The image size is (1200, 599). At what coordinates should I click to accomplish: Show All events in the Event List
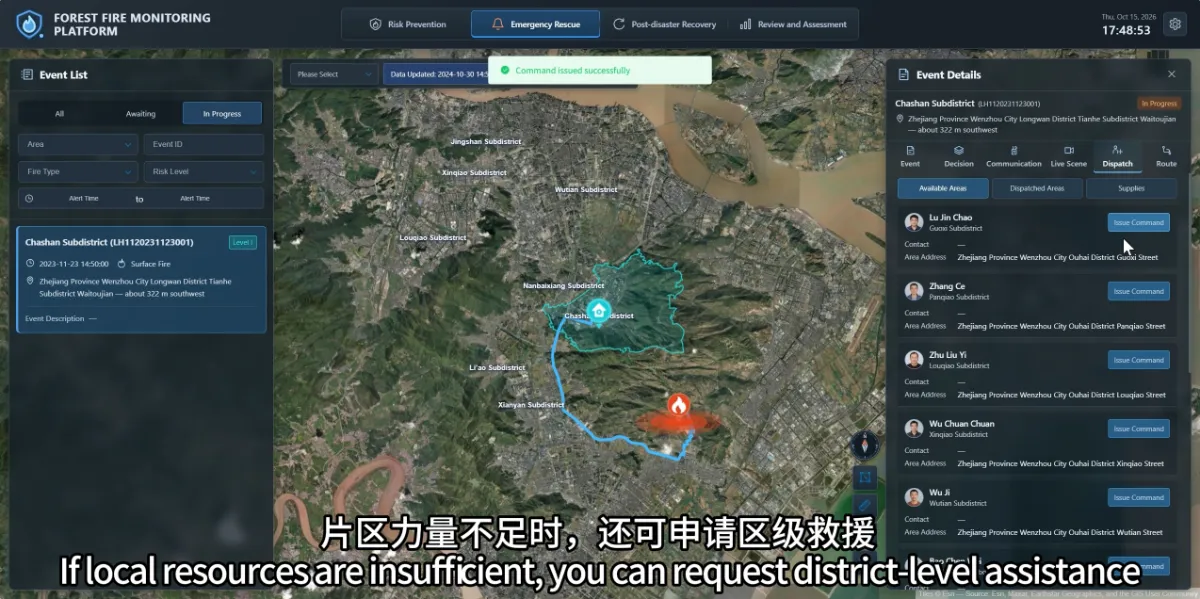tap(59, 114)
